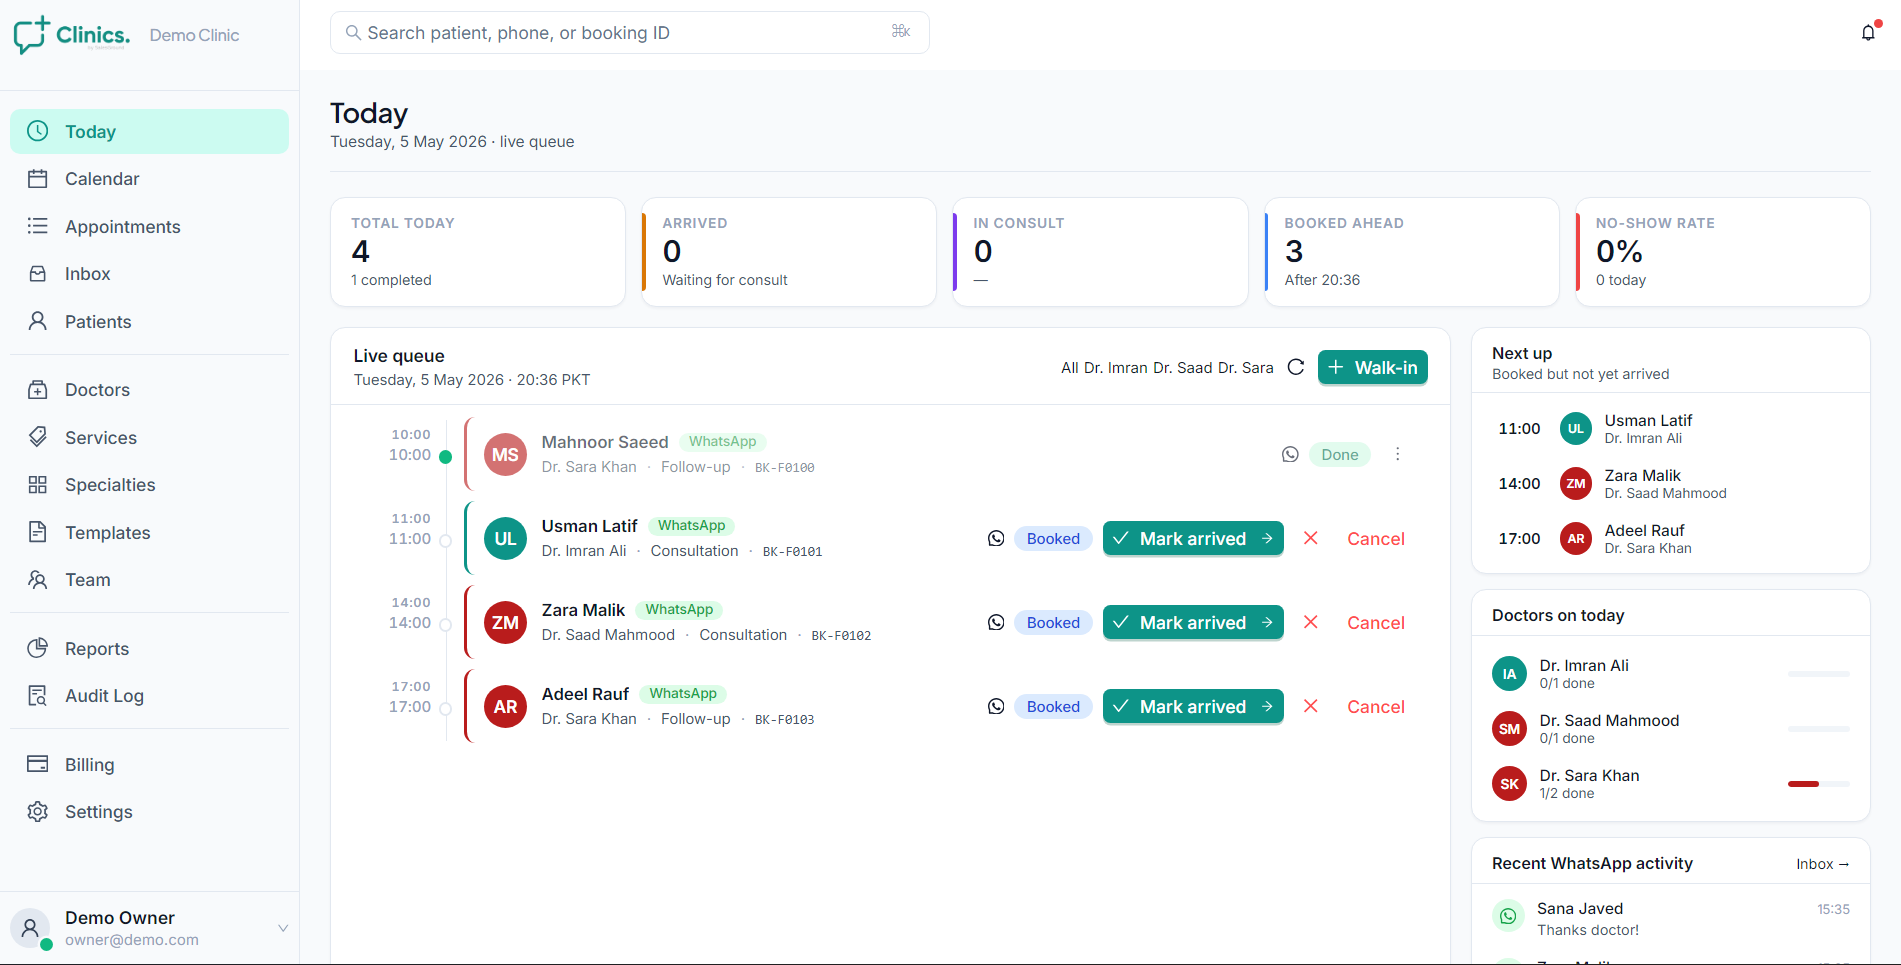Click the X icon on Usman Latif row

[1311, 538]
